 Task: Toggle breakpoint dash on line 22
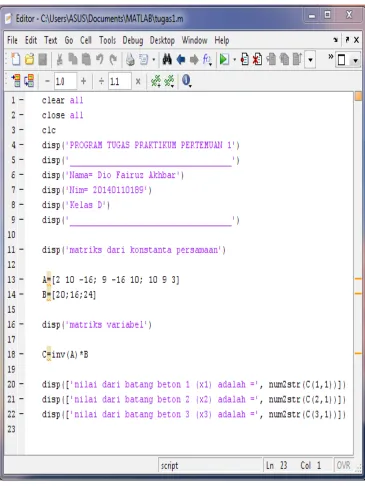tap(21, 414)
